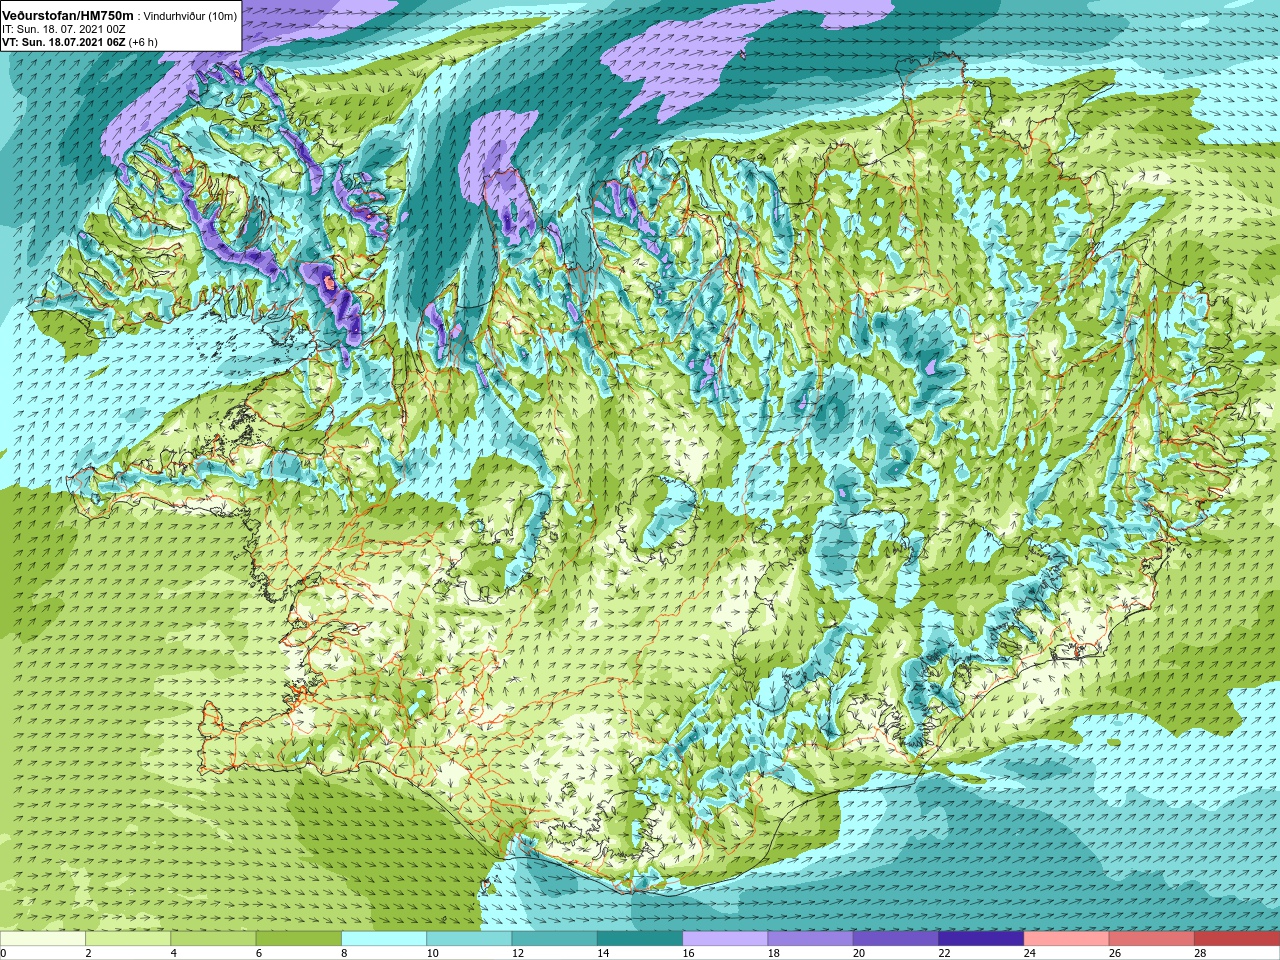Click the '(+6 h)' forecast offset text
Viewport: 1280px width, 960px height.
pyautogui.click(x=143, y=43)
